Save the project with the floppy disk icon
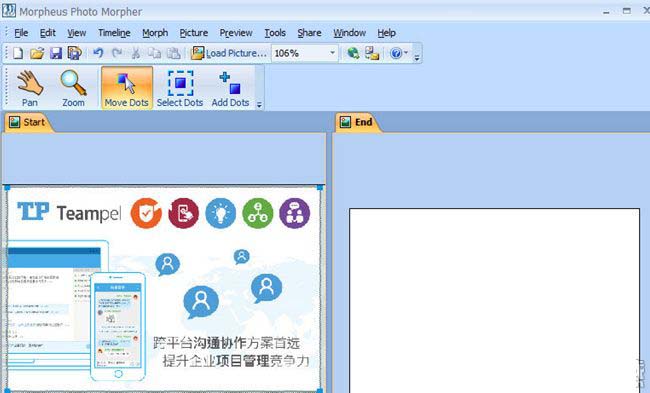This screenshot has height=393, width=650. [x=56, y=53]
